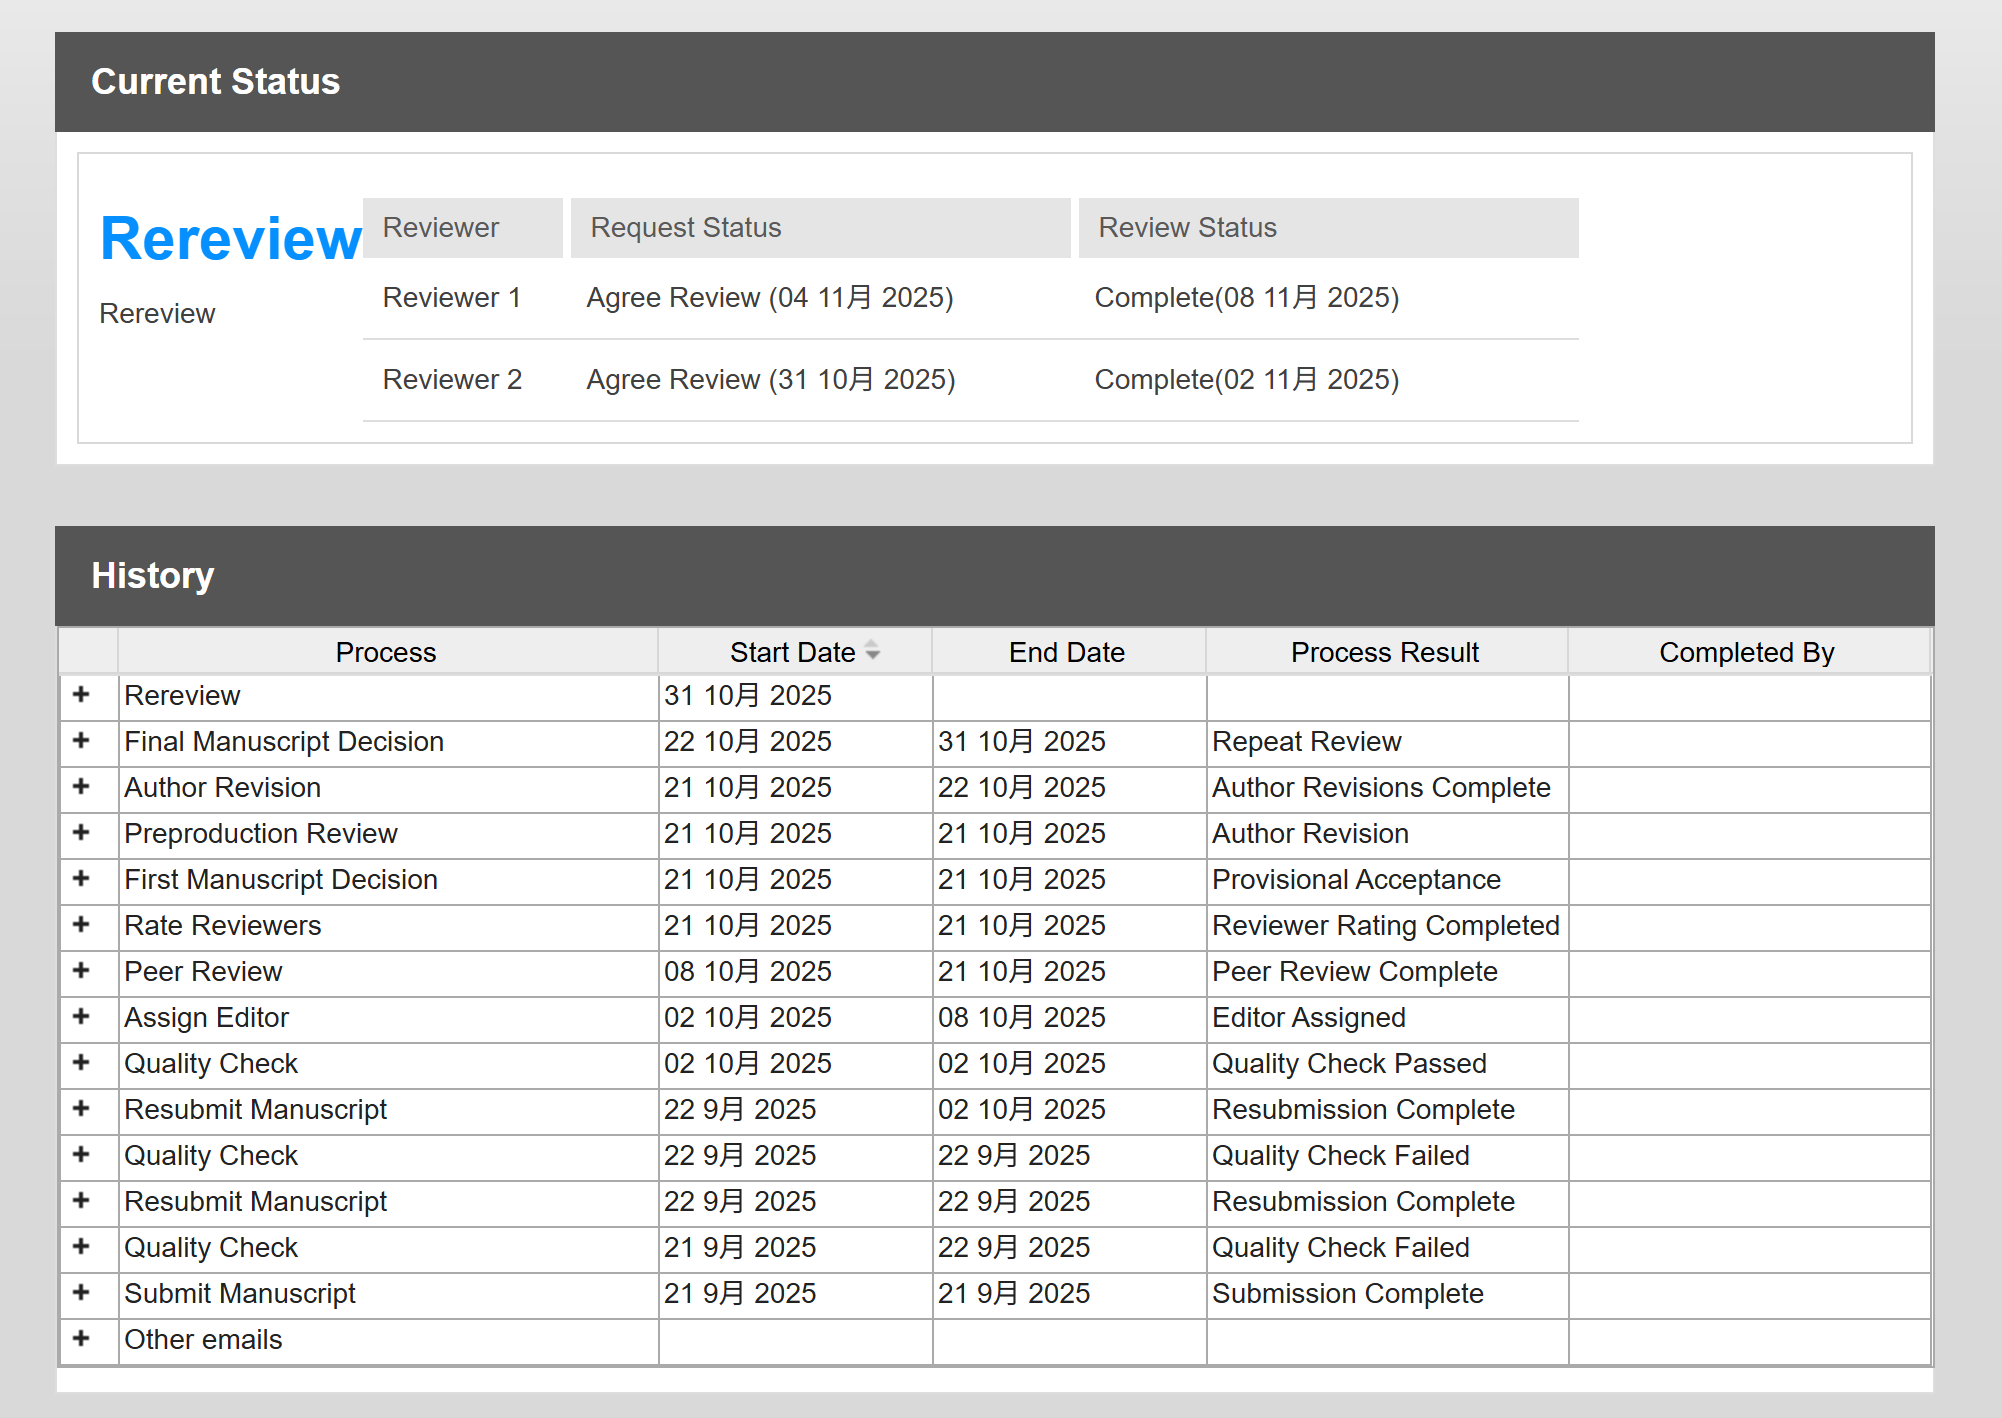Select Reviewer 2 Agree Review entry

coord(770,380)
